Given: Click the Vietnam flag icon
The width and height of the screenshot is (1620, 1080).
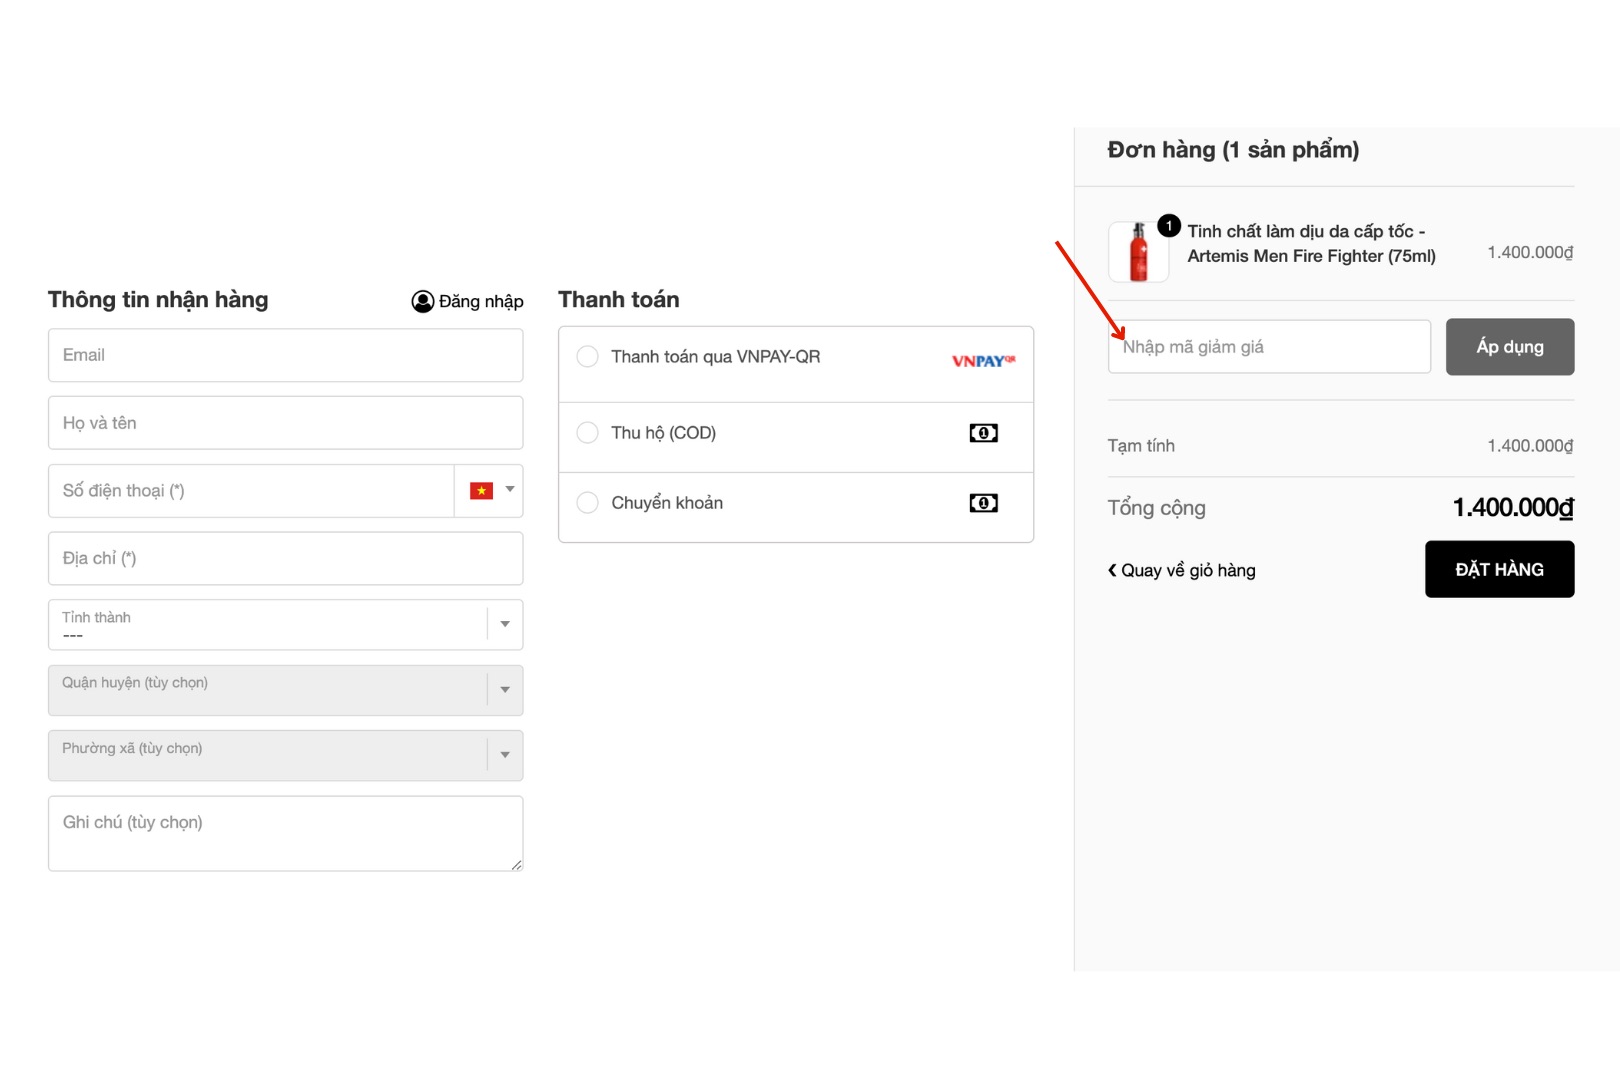Looking at the screenshot, I should click(x=482, y=491).
